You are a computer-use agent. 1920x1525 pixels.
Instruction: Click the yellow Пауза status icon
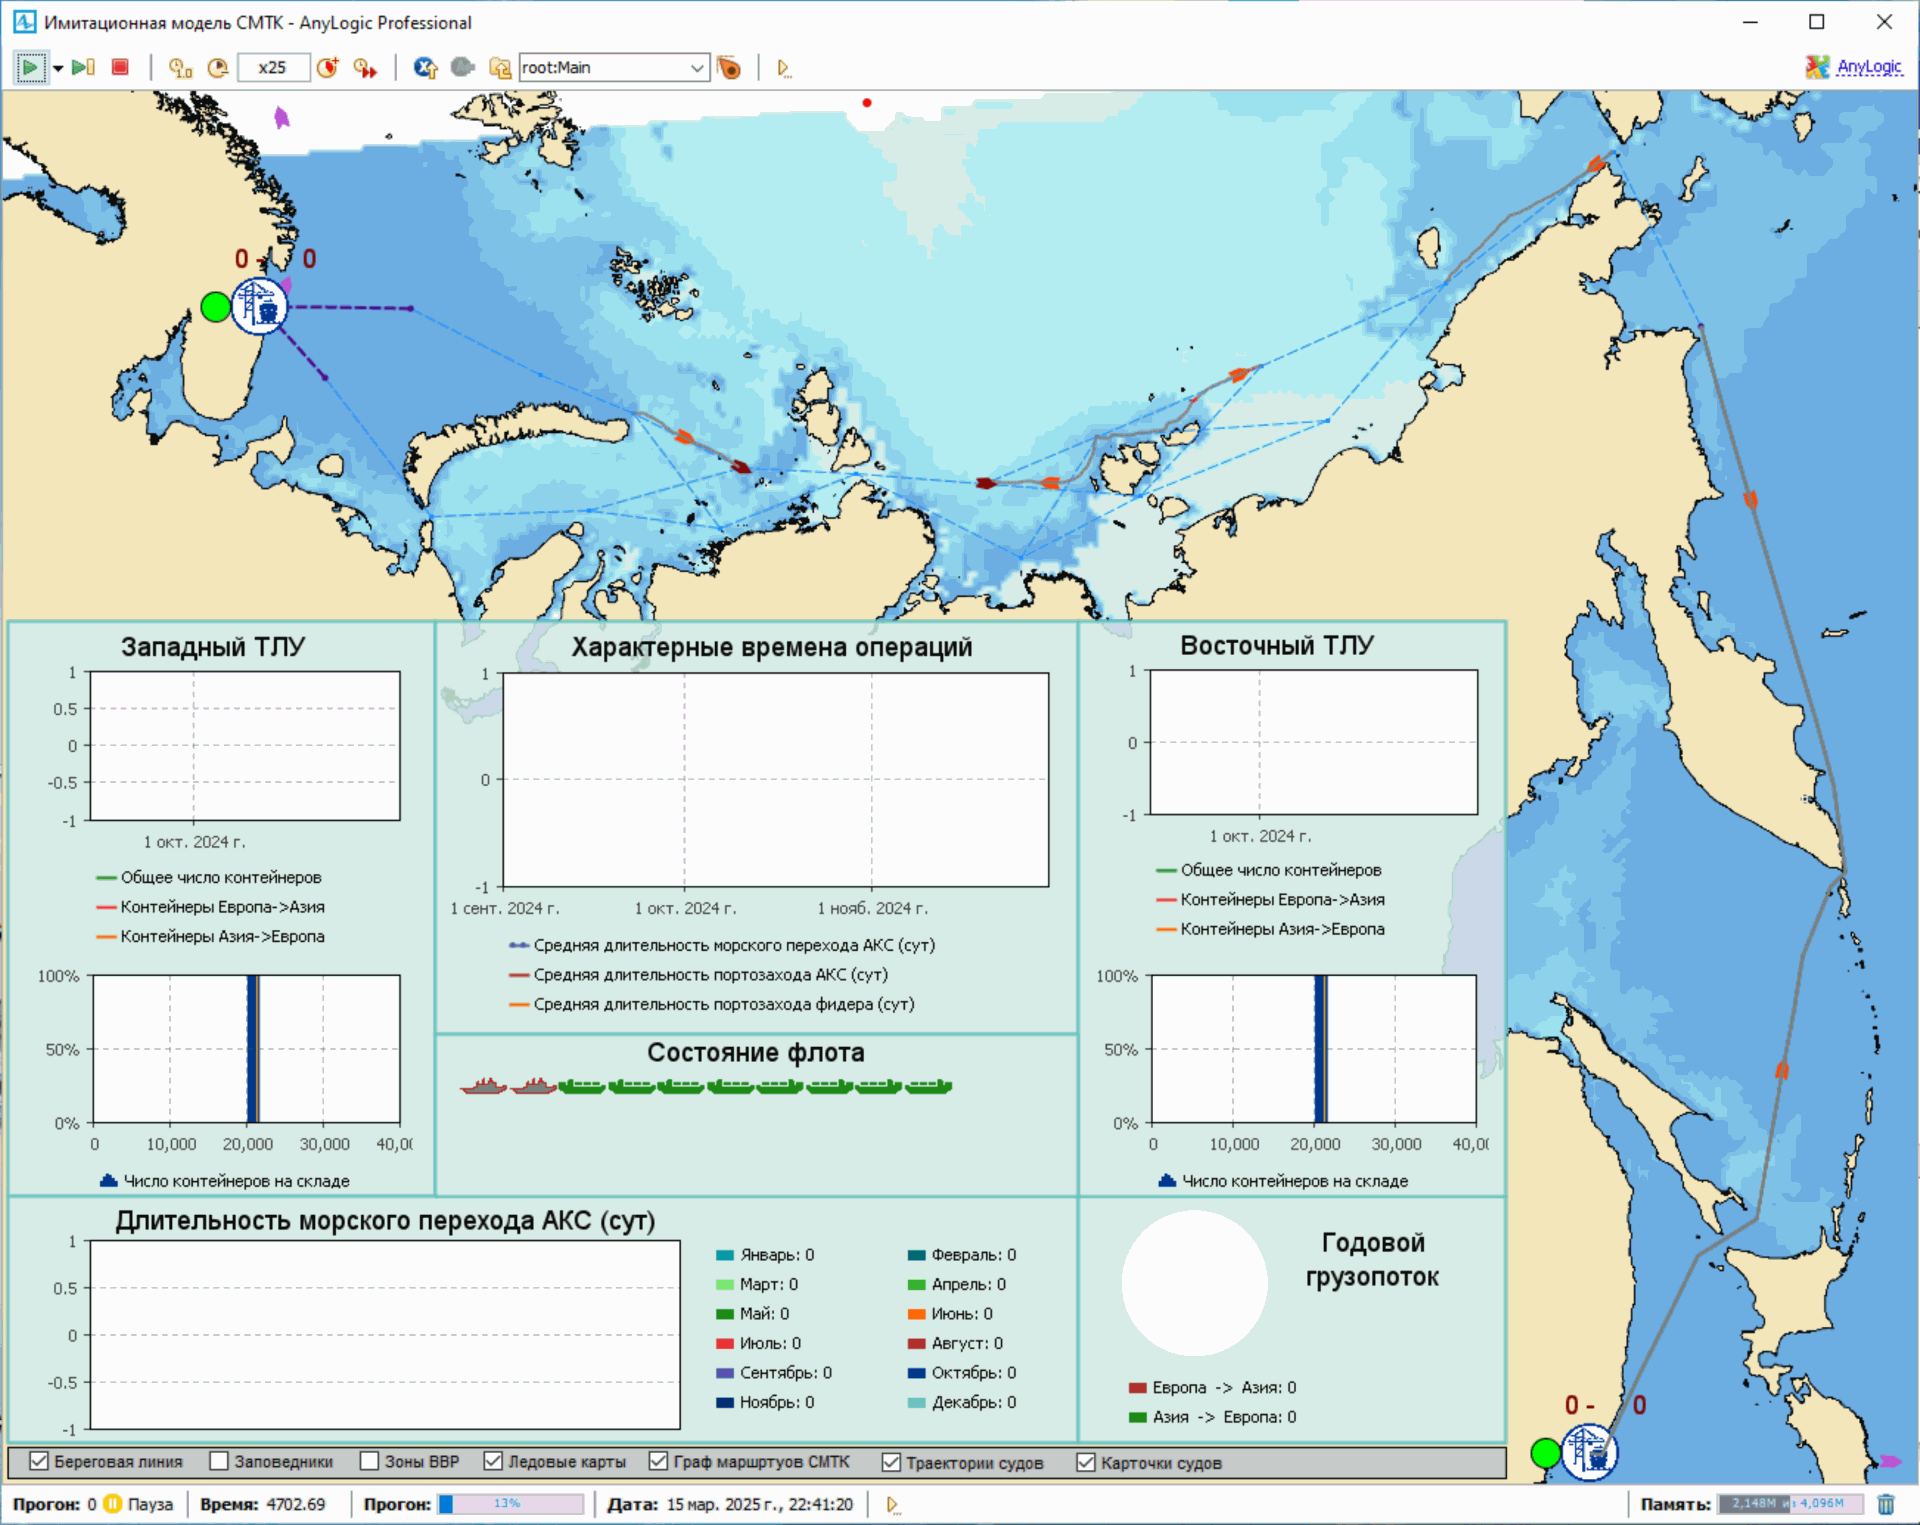(113, 1503)
